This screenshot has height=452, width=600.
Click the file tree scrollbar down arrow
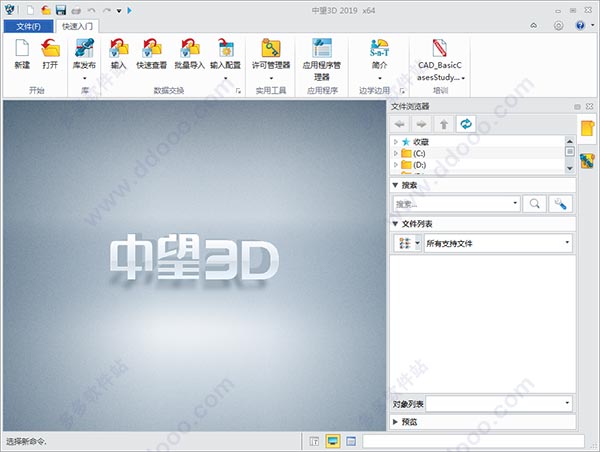click(569, 168)
